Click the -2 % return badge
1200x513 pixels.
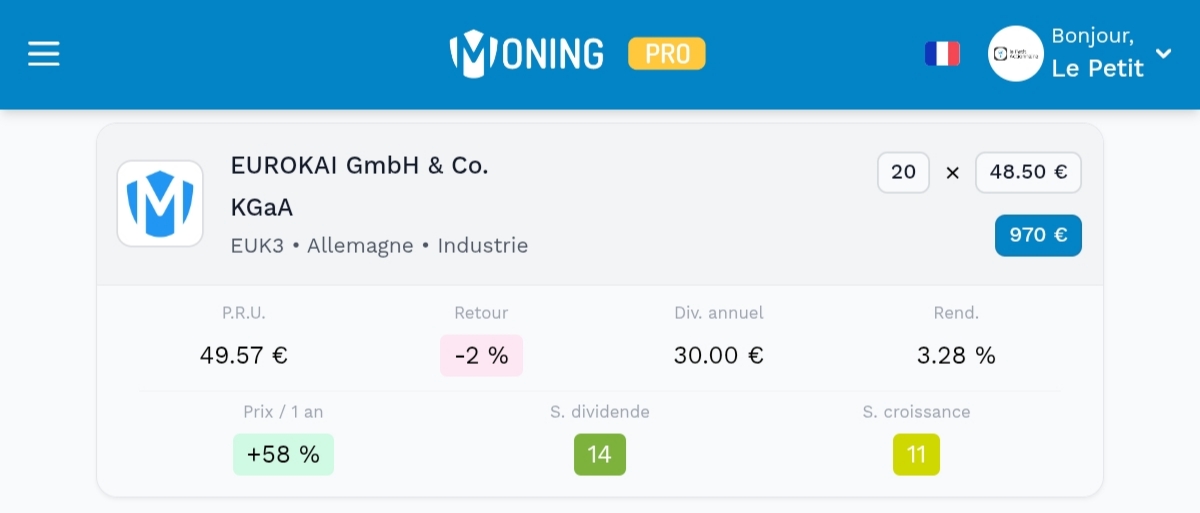pyautogui.click(x=481, y=355)
